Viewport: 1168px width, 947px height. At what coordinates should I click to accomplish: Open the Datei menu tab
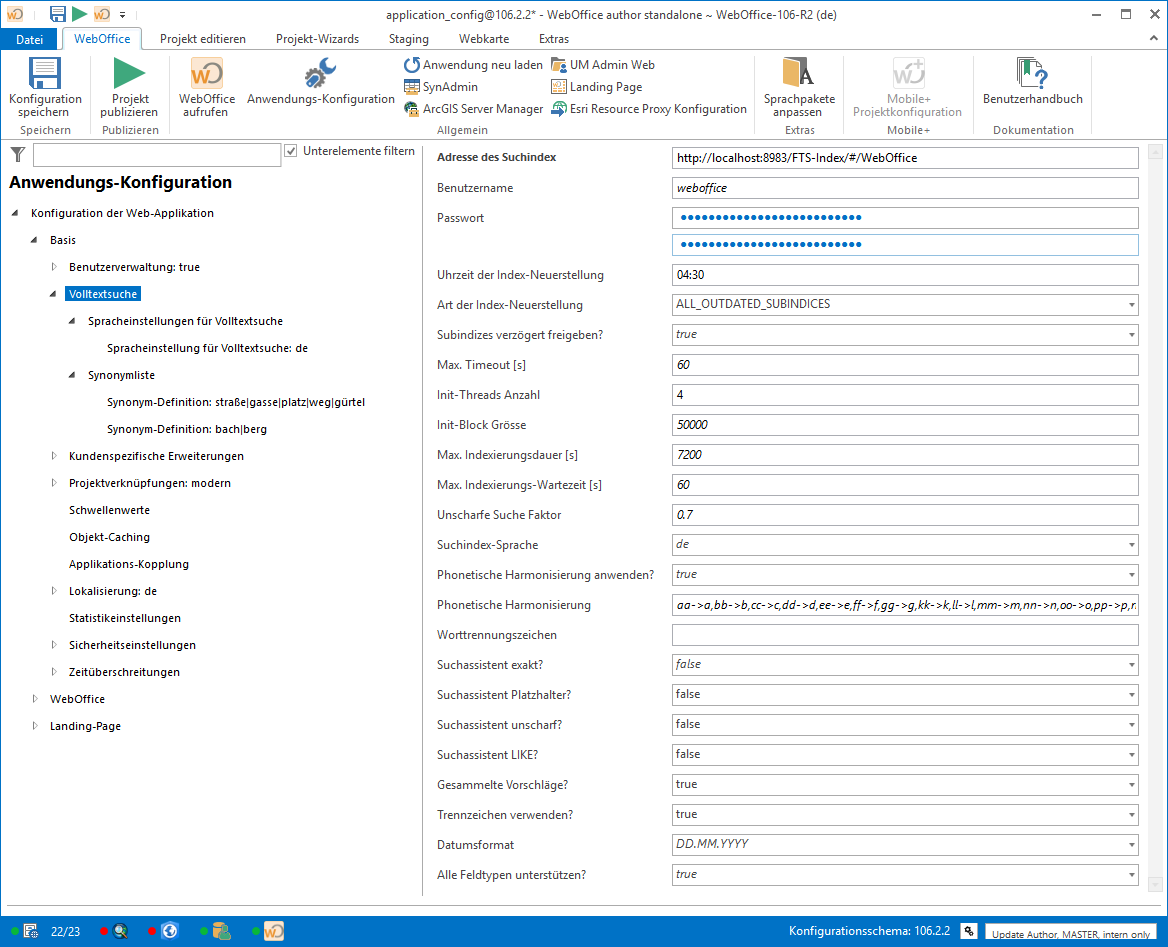tap(30, 39)
